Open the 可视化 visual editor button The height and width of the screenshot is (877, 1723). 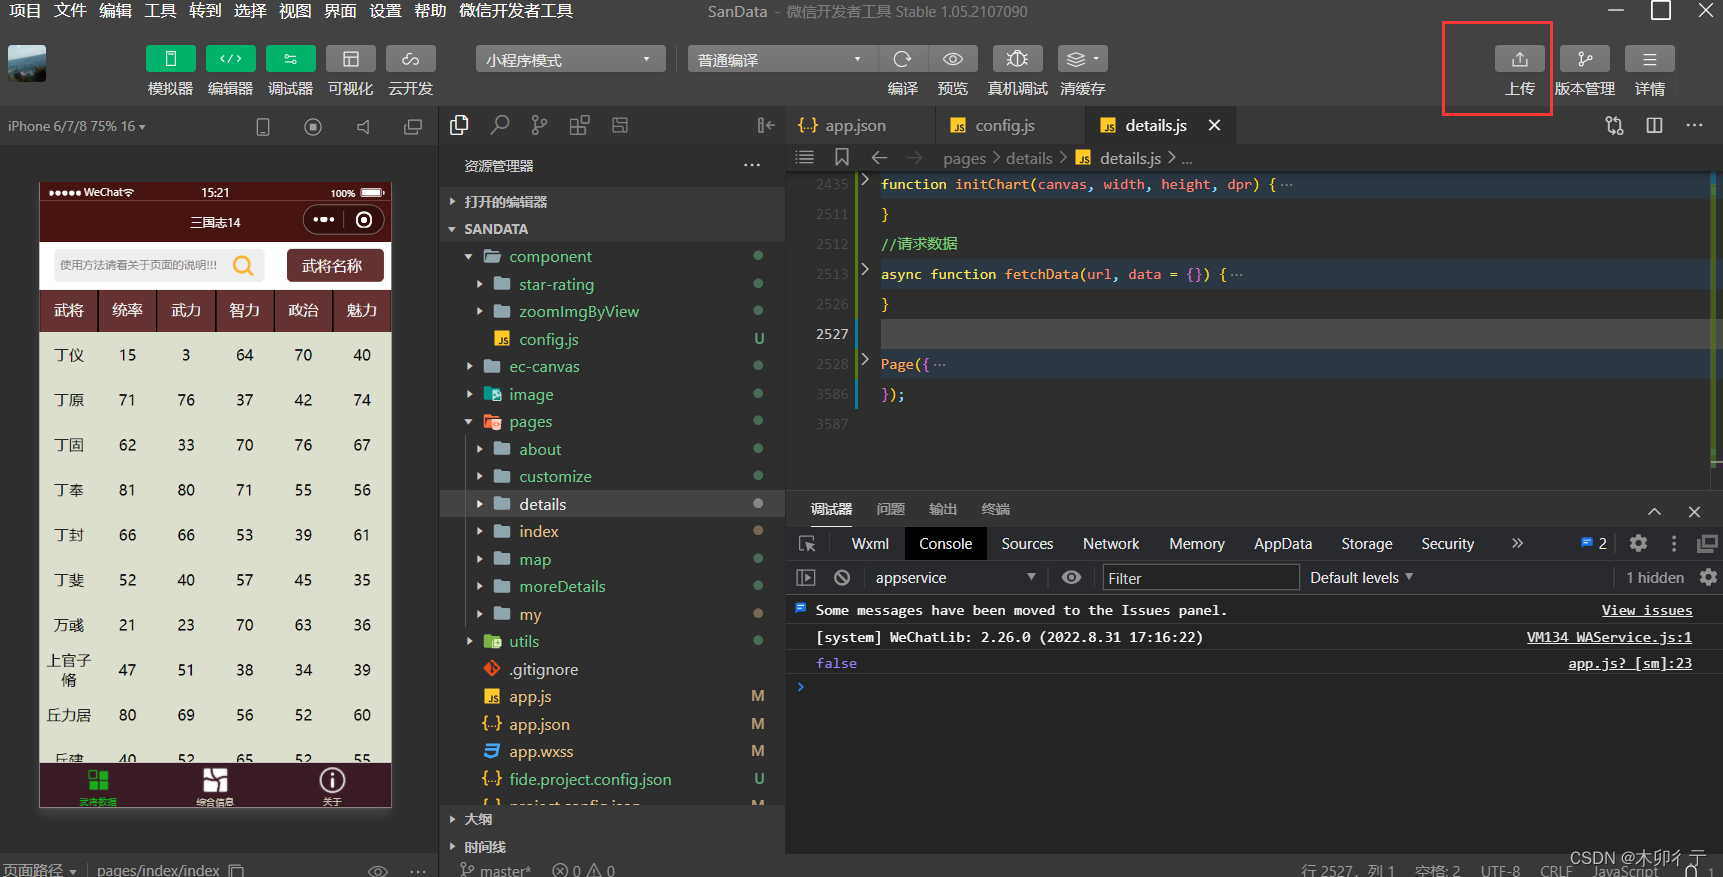pyautogui.click(x=350, y=59)
